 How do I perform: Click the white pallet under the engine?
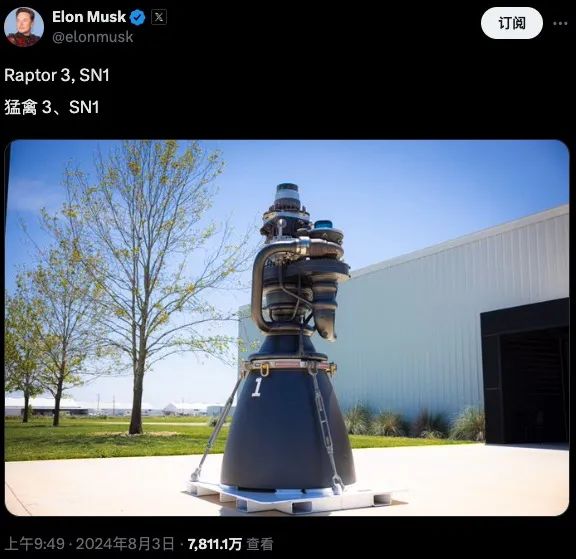tap(290, 498)
